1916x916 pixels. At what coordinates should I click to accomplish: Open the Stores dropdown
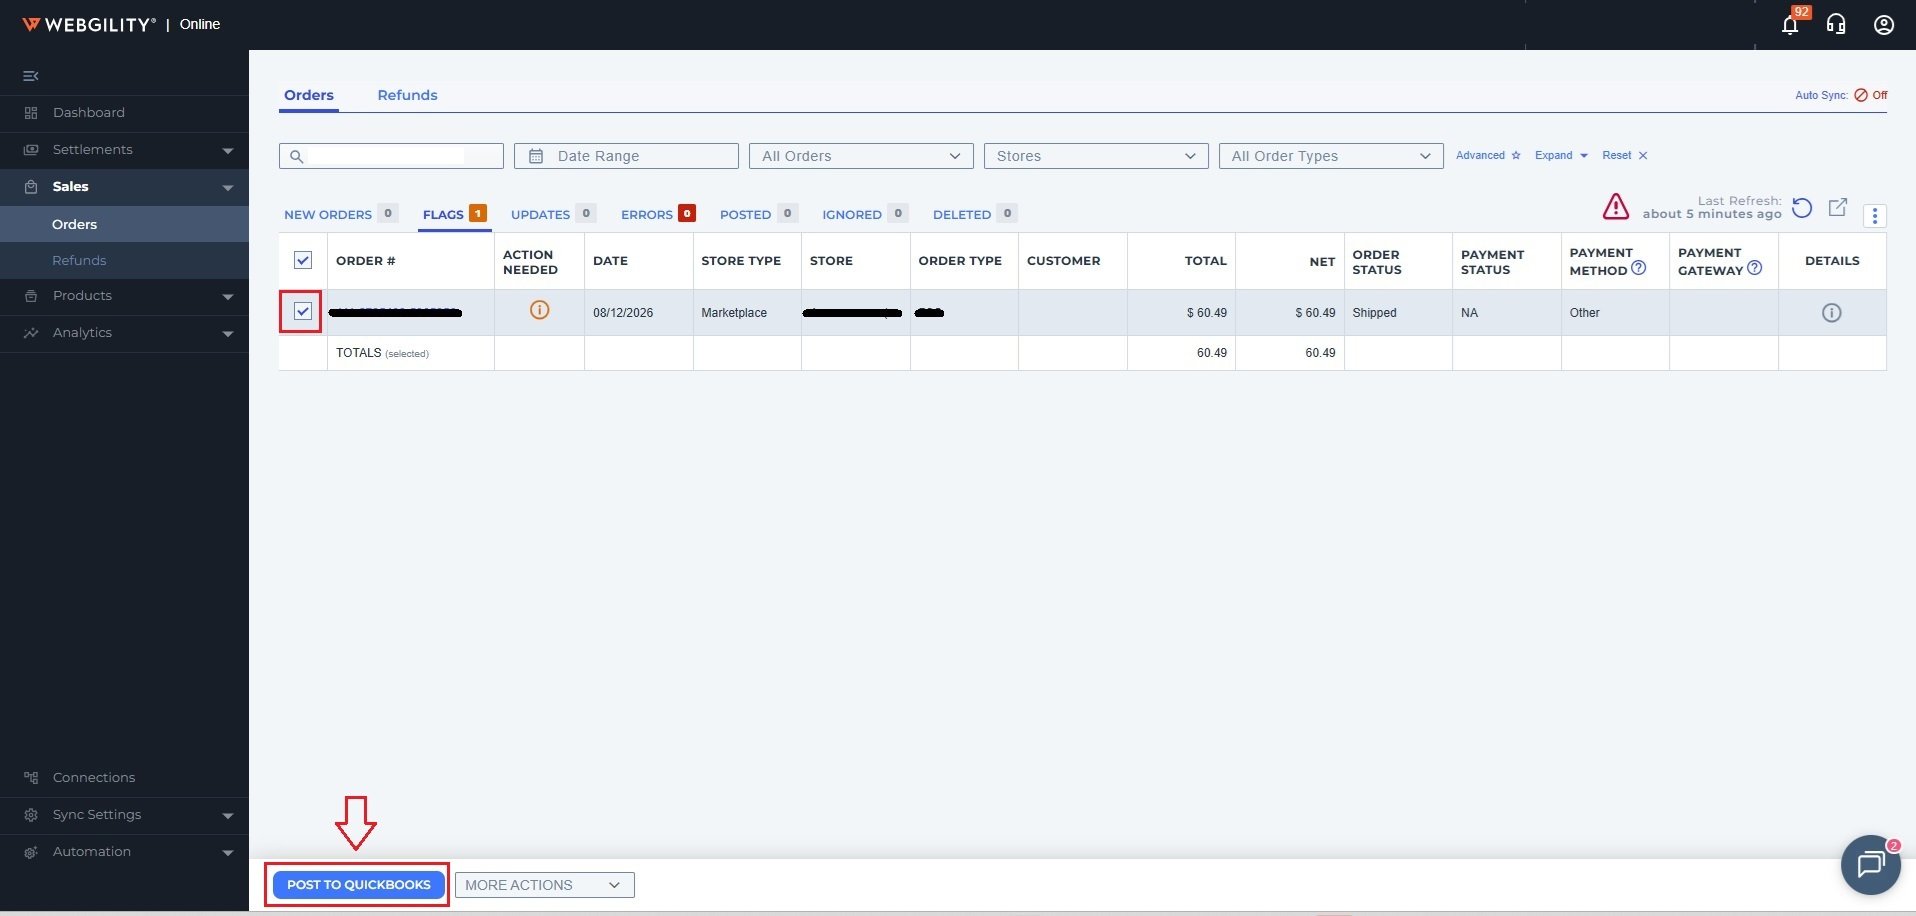(x=1096, y=156)
